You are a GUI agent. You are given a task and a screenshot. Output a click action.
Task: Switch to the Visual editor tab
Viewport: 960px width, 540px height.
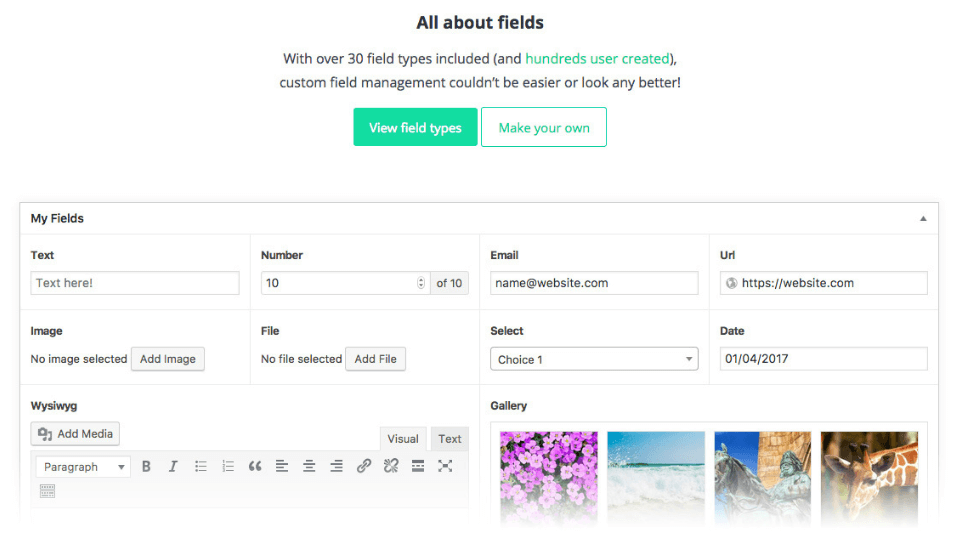(x=403, y=439)
